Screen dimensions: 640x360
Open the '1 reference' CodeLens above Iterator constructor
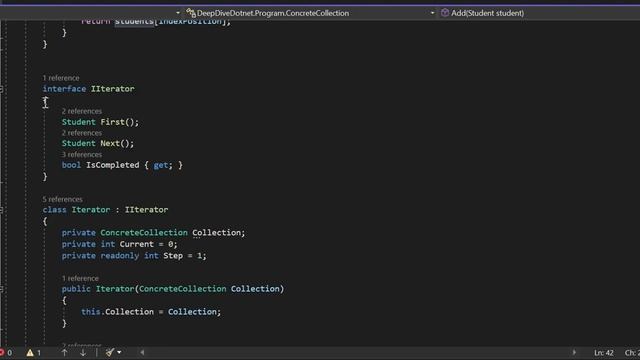(80, 278)
